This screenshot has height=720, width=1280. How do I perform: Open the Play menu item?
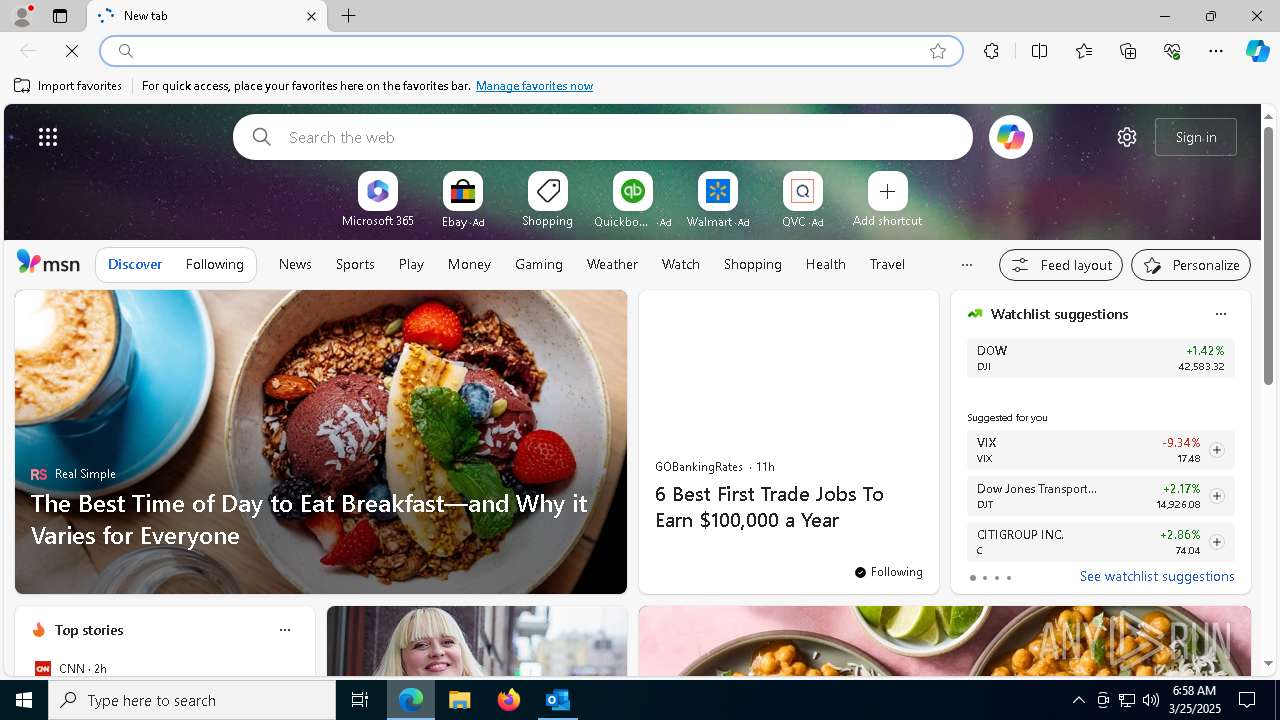[411, 264]
